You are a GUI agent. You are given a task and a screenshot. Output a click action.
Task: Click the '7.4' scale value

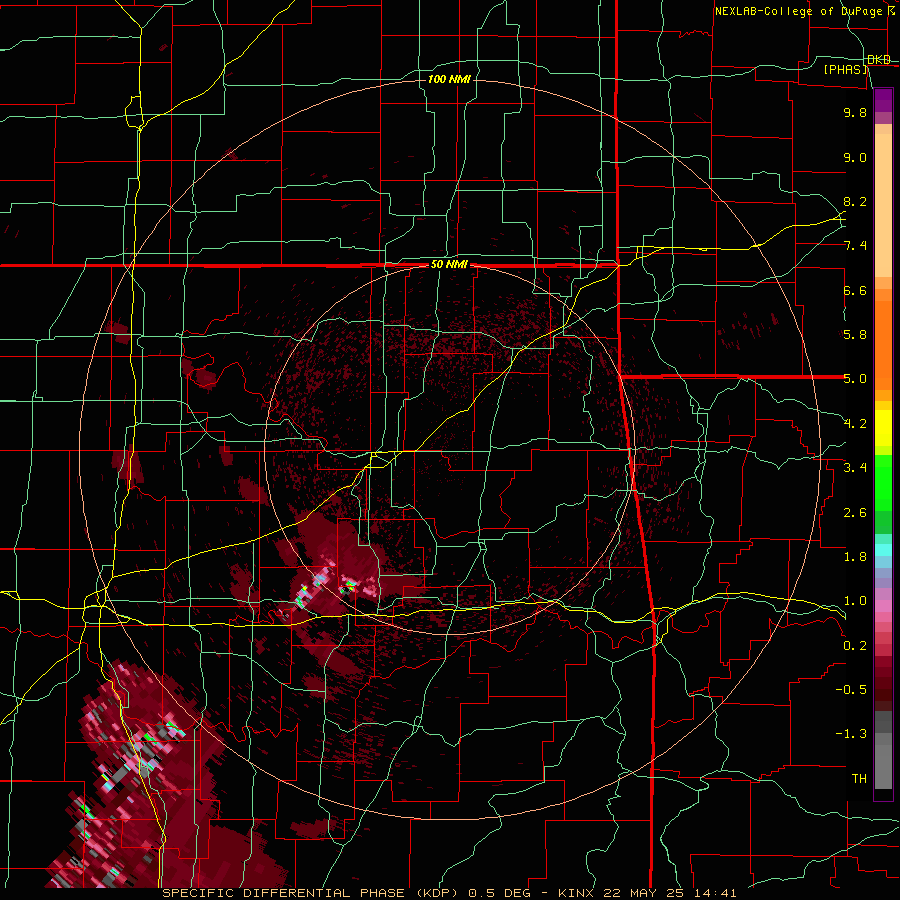pos(855,246)
